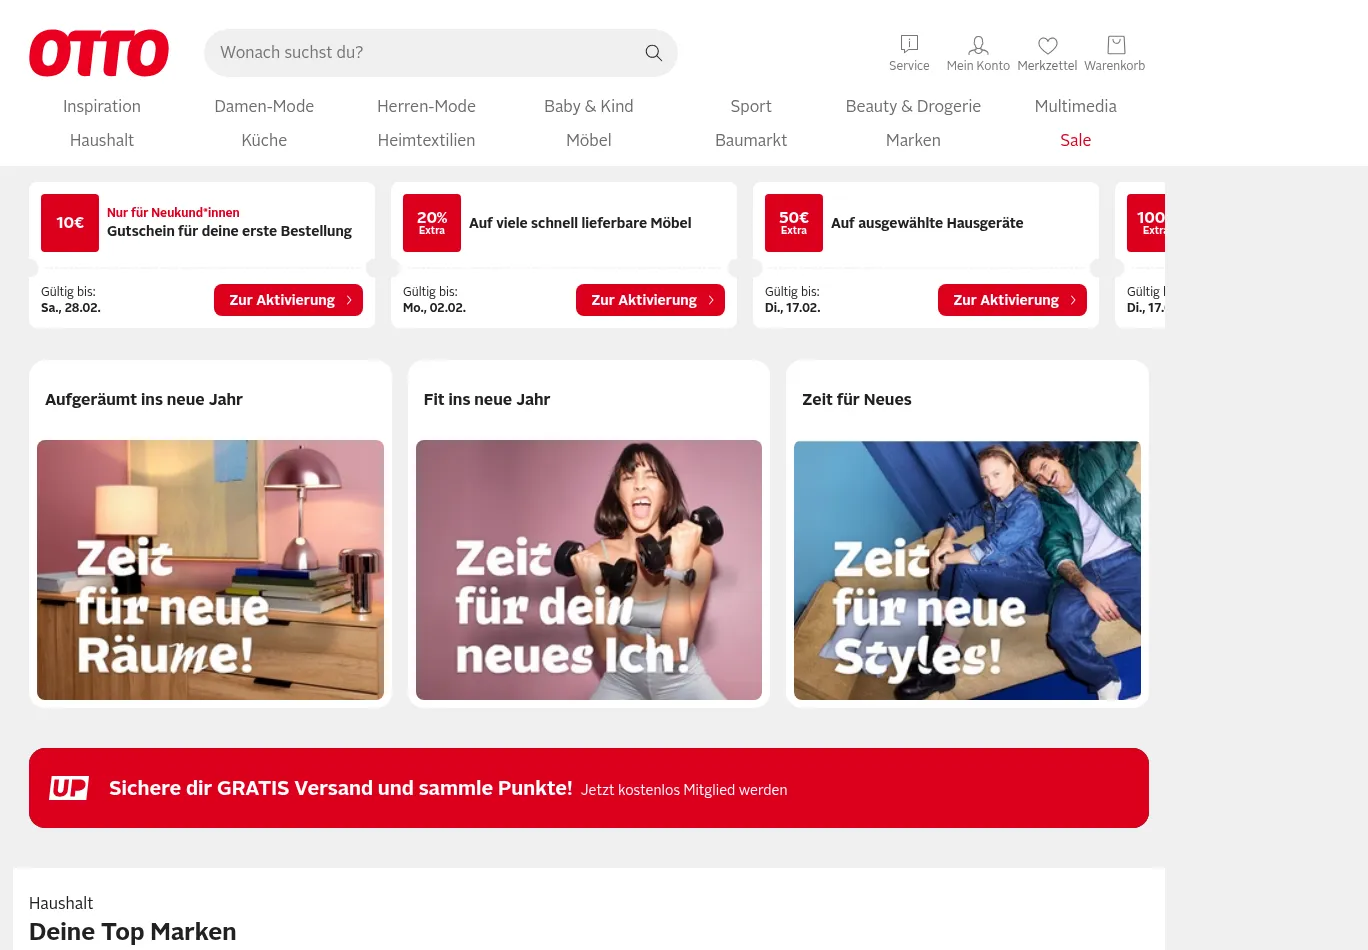Go to the Sale section

1075,140
